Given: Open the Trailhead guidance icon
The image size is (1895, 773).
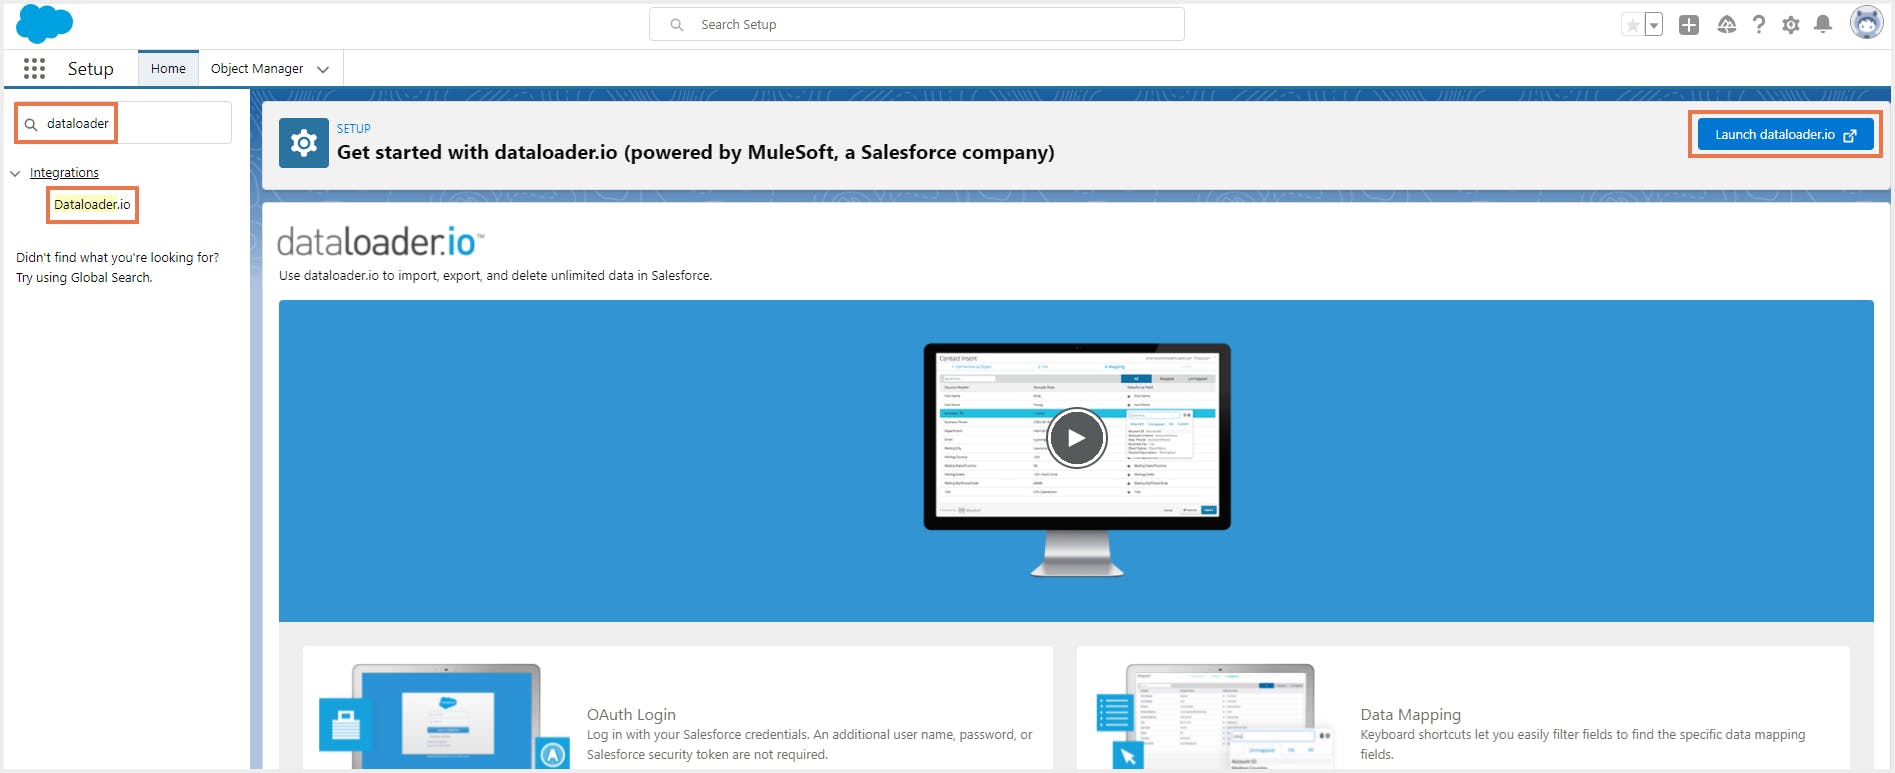Looking at the screenshot, I should 1726,25.
